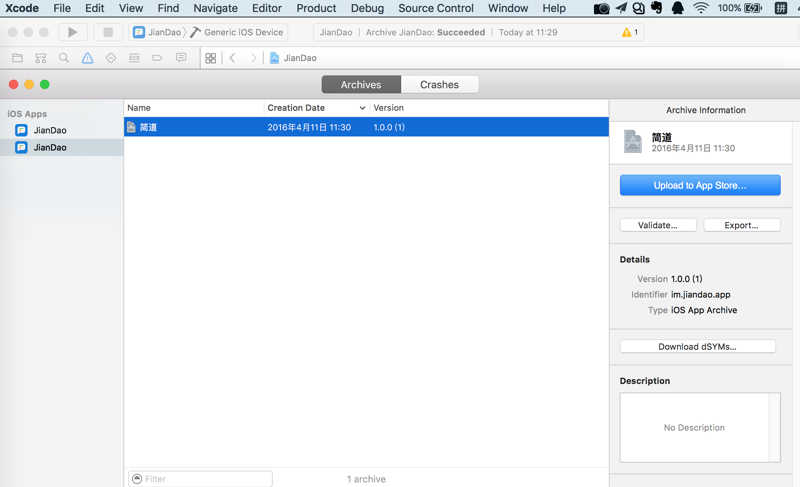Open the File menu
Image resolution: width=800 pixels, height=487 pixels.
pos(62,8)
